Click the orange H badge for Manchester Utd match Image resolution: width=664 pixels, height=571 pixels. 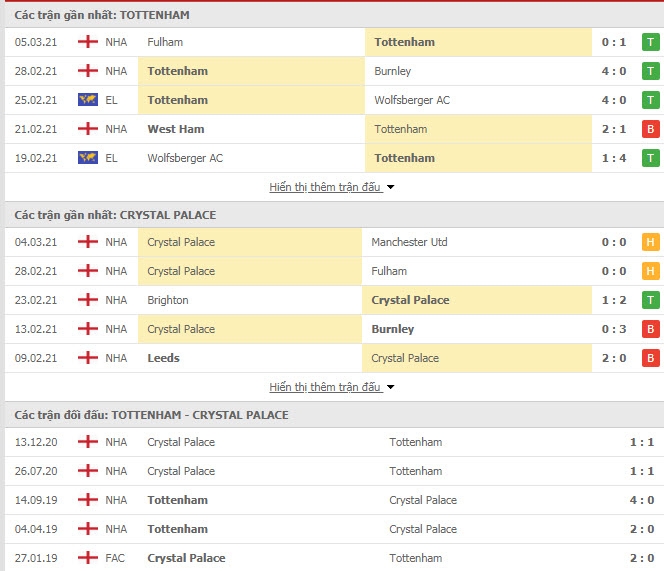point(650,242)
